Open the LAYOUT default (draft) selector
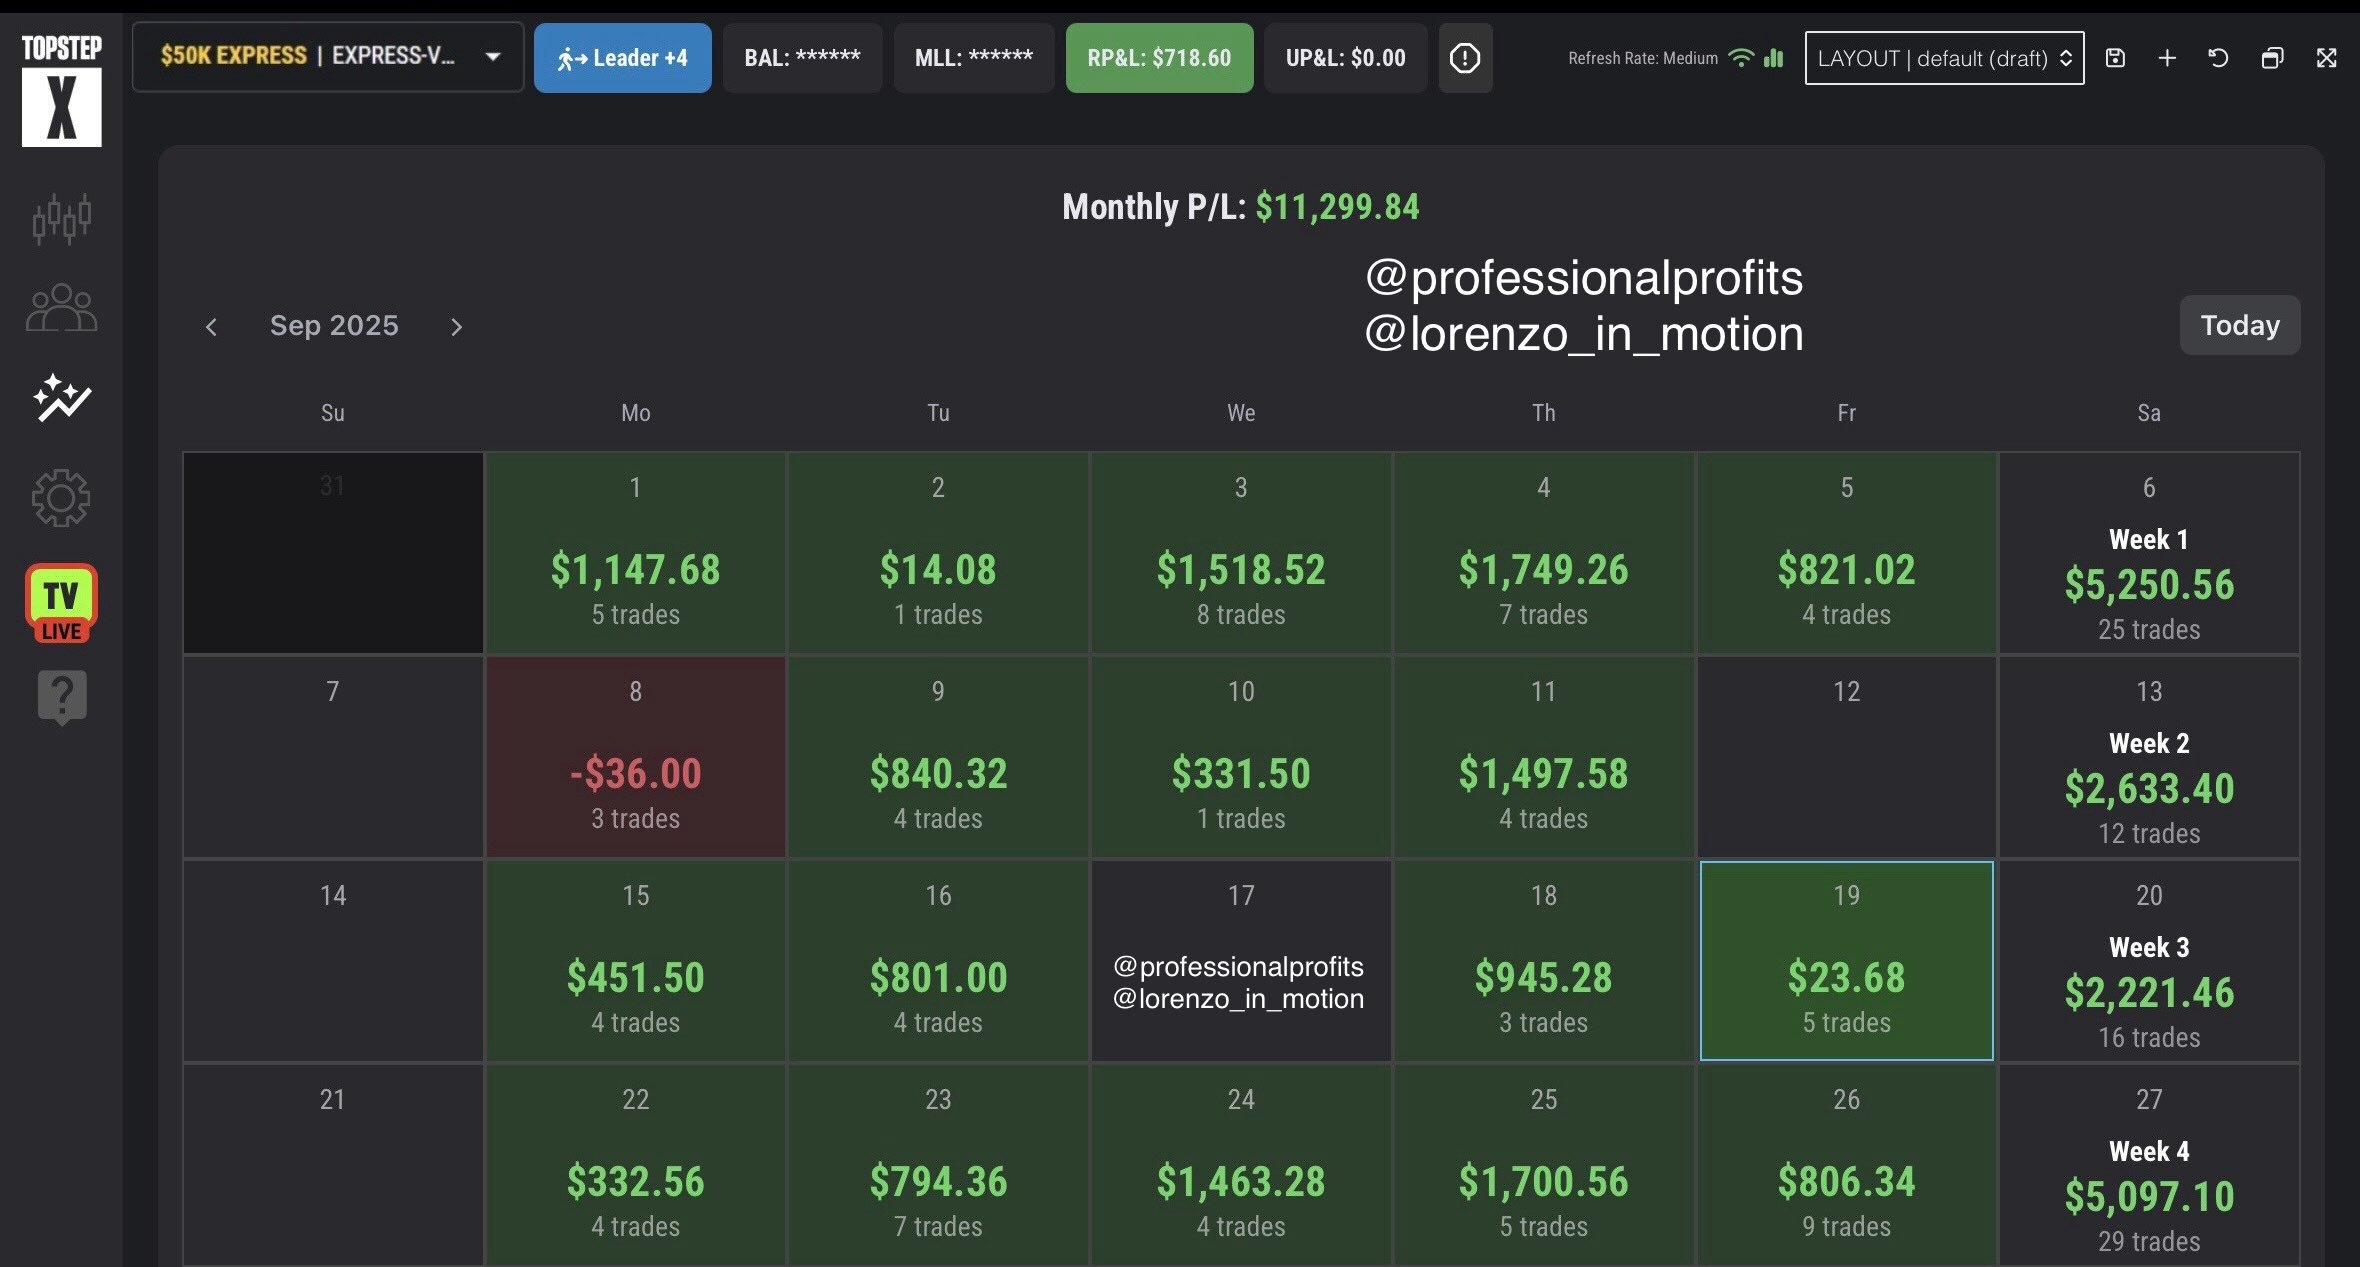The image size is (2360, 1267). [1943, 58]
